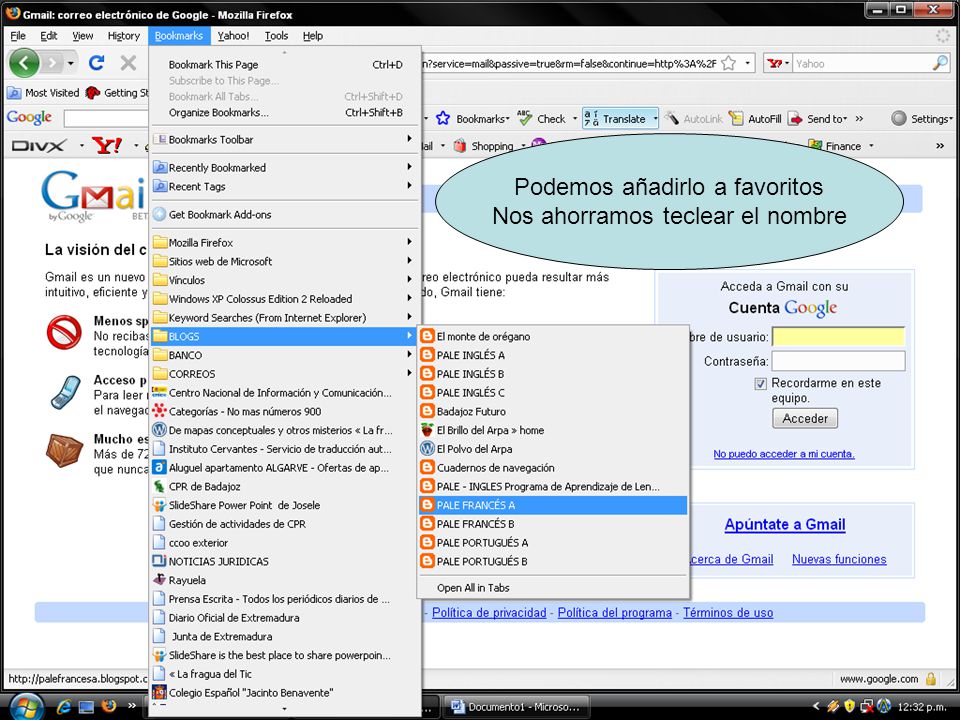Screen dimensions: 960x720
Task: Open the Yahoo Y! toolbar icon
Action: (x=107, y=146)
